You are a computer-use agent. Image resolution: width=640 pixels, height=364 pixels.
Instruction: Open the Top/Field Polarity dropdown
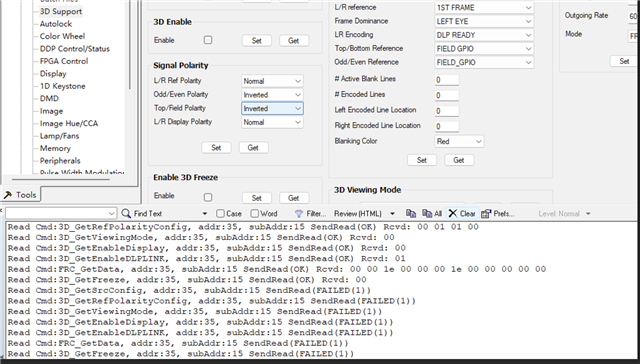pos(272,109)
